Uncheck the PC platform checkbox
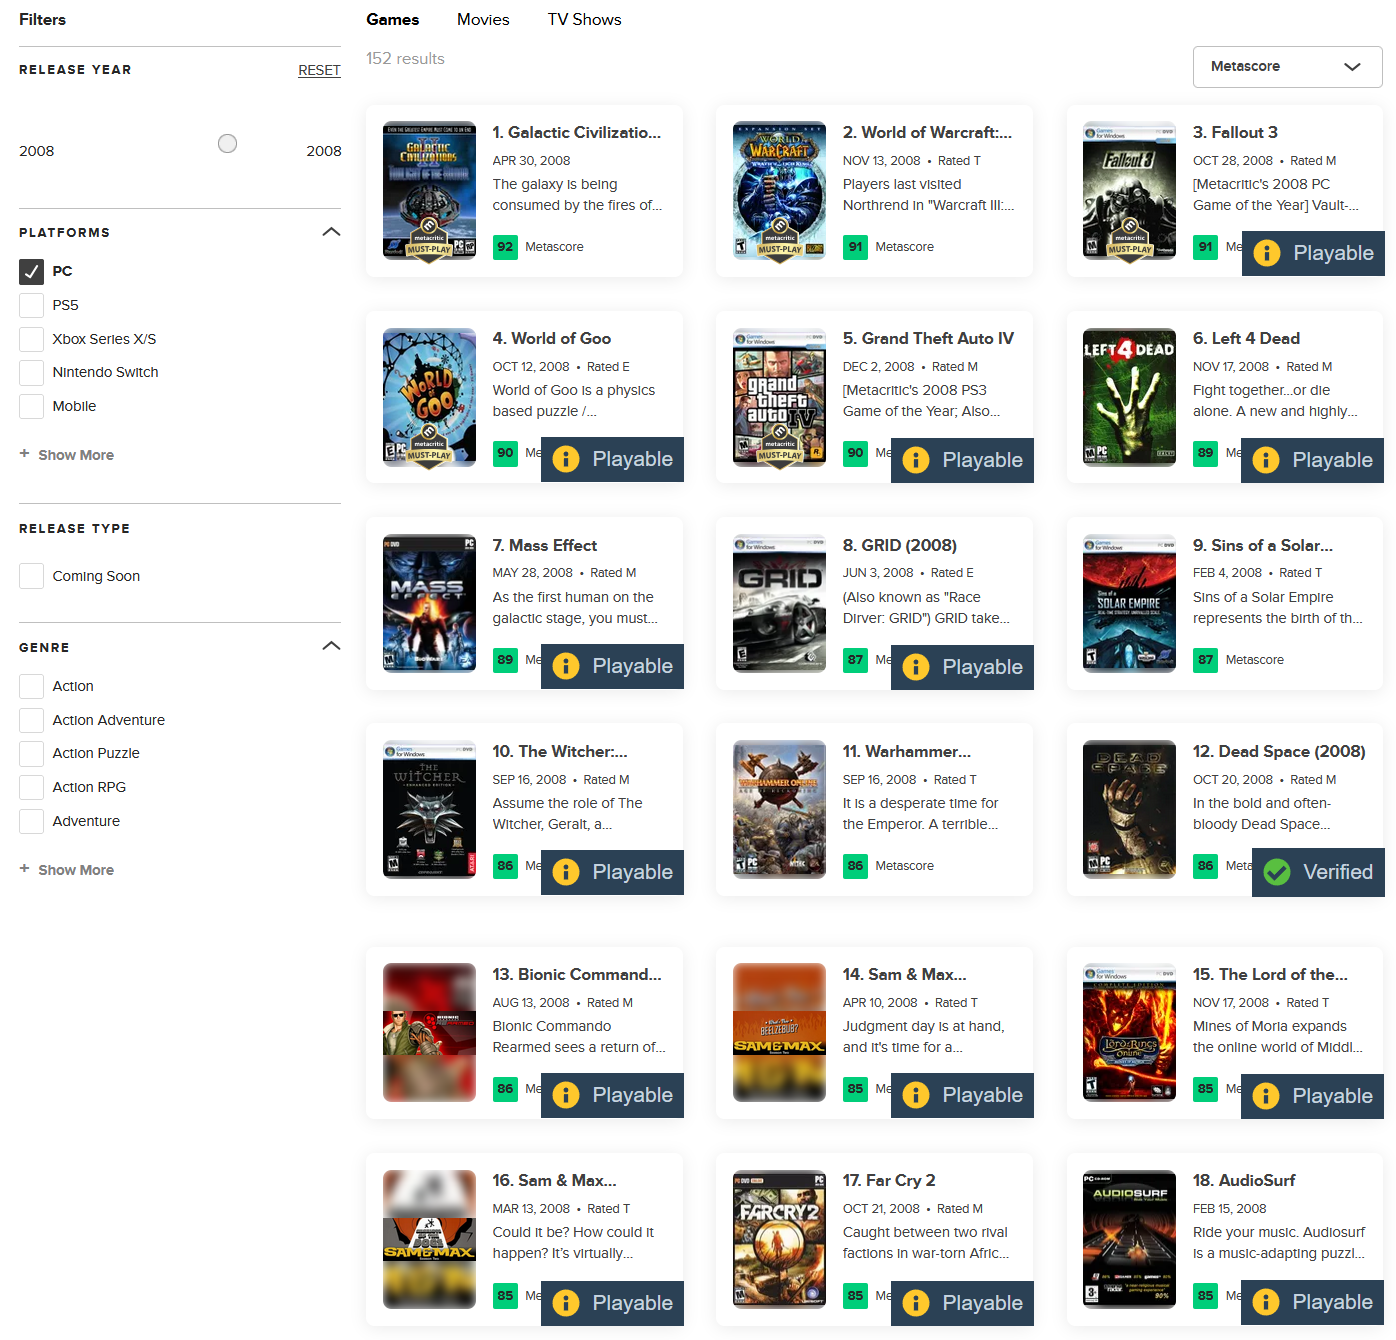 [31, 271]
